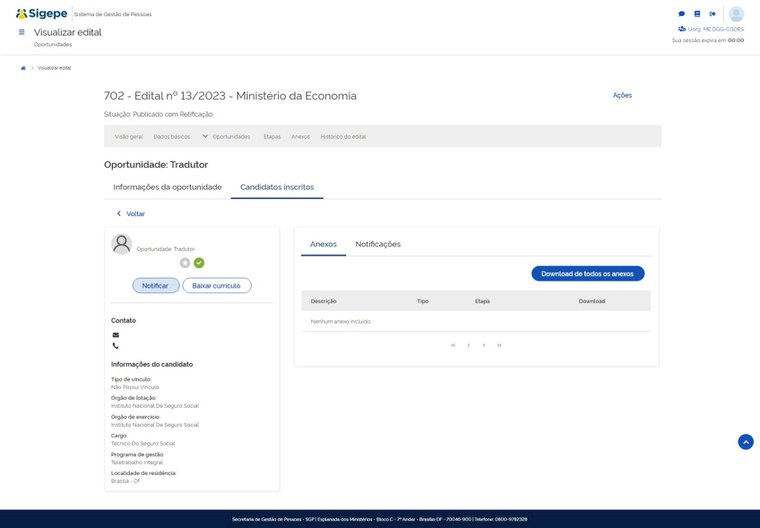The height and width of the screenshot is (528, 760).
Task: Click the logout arrow icon
Action: tap(712, 14)
